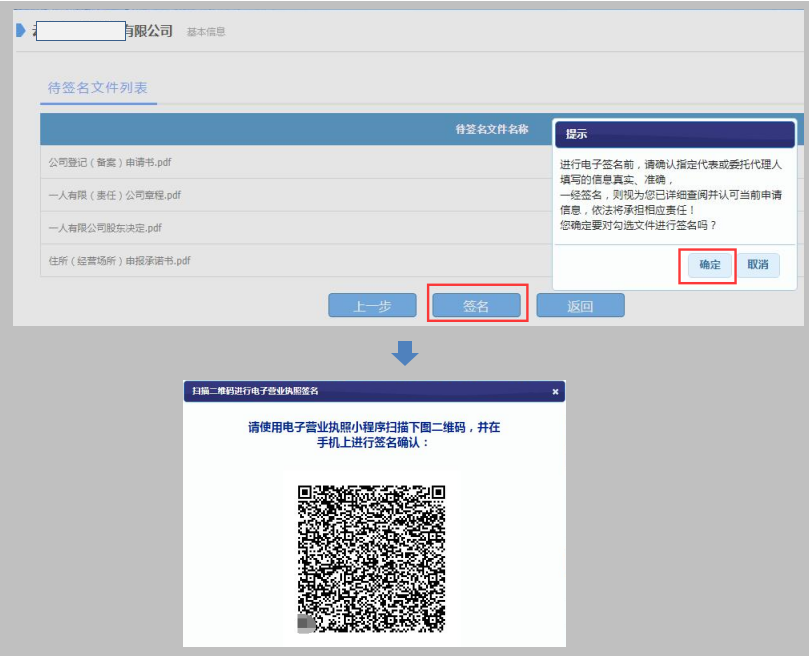The width and height of the screenshot is (809, 656).
Task: Click the 扫描二维码进行电子营业执照签名 title bar
Action: pos(374,391)
